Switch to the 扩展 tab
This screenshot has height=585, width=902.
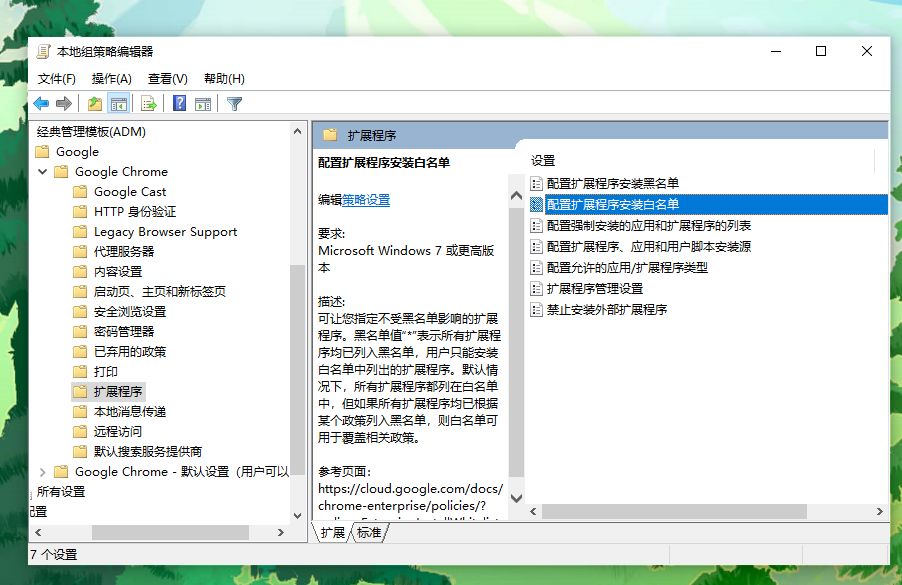tap(332, 533)
